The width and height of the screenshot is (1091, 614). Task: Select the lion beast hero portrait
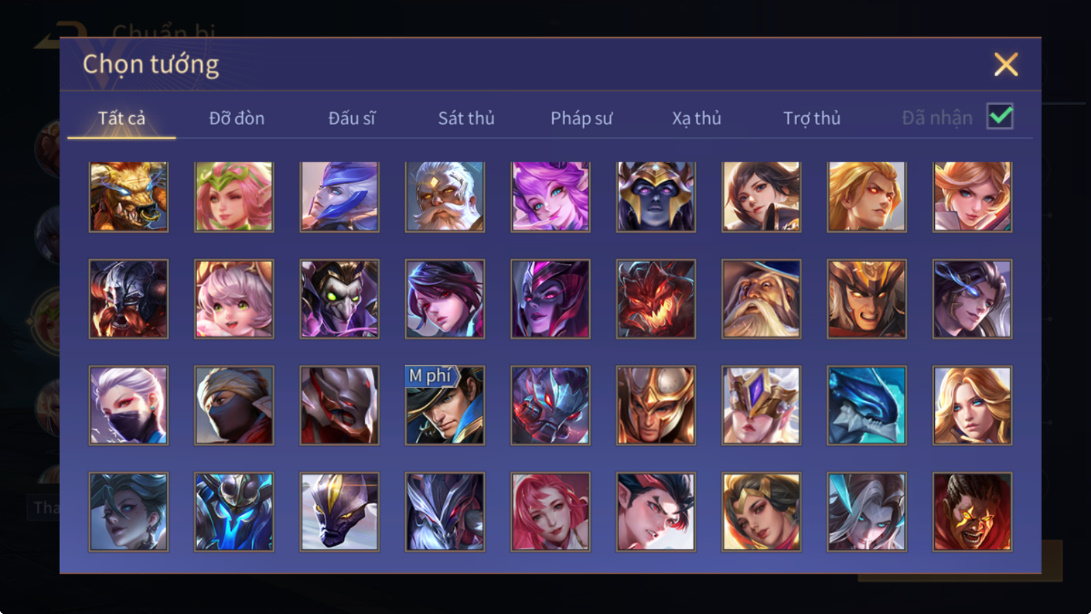(x=129, y=196)
